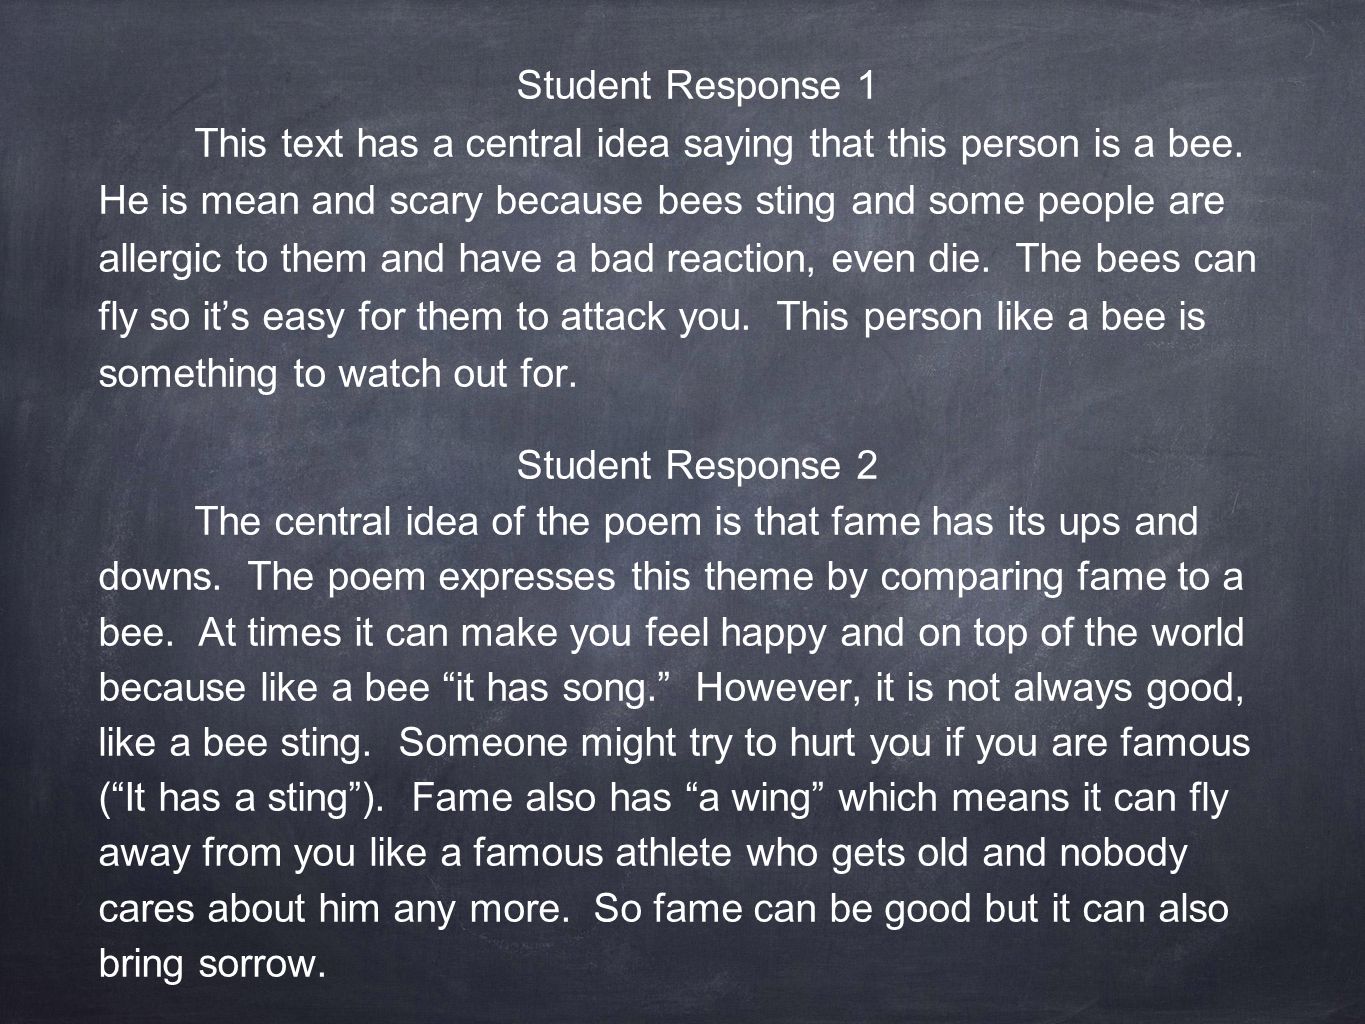Click the line 'The central idea of the poem'

(695, 523)
